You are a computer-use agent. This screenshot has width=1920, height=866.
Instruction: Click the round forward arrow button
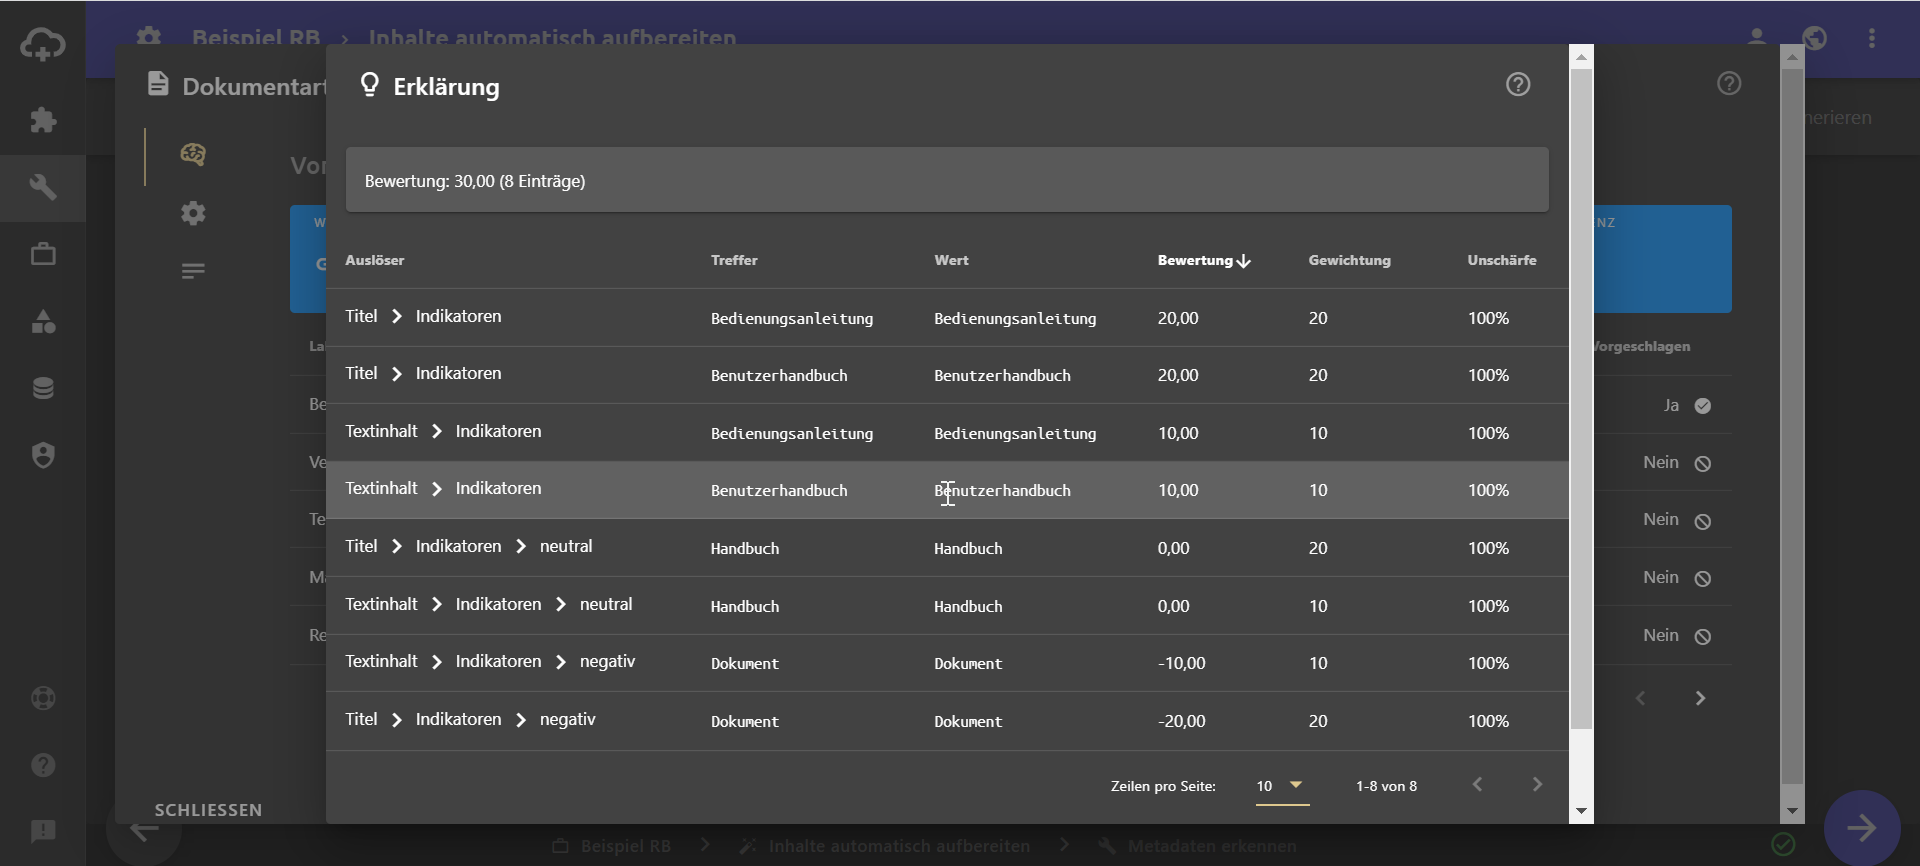click(1862, 828)
